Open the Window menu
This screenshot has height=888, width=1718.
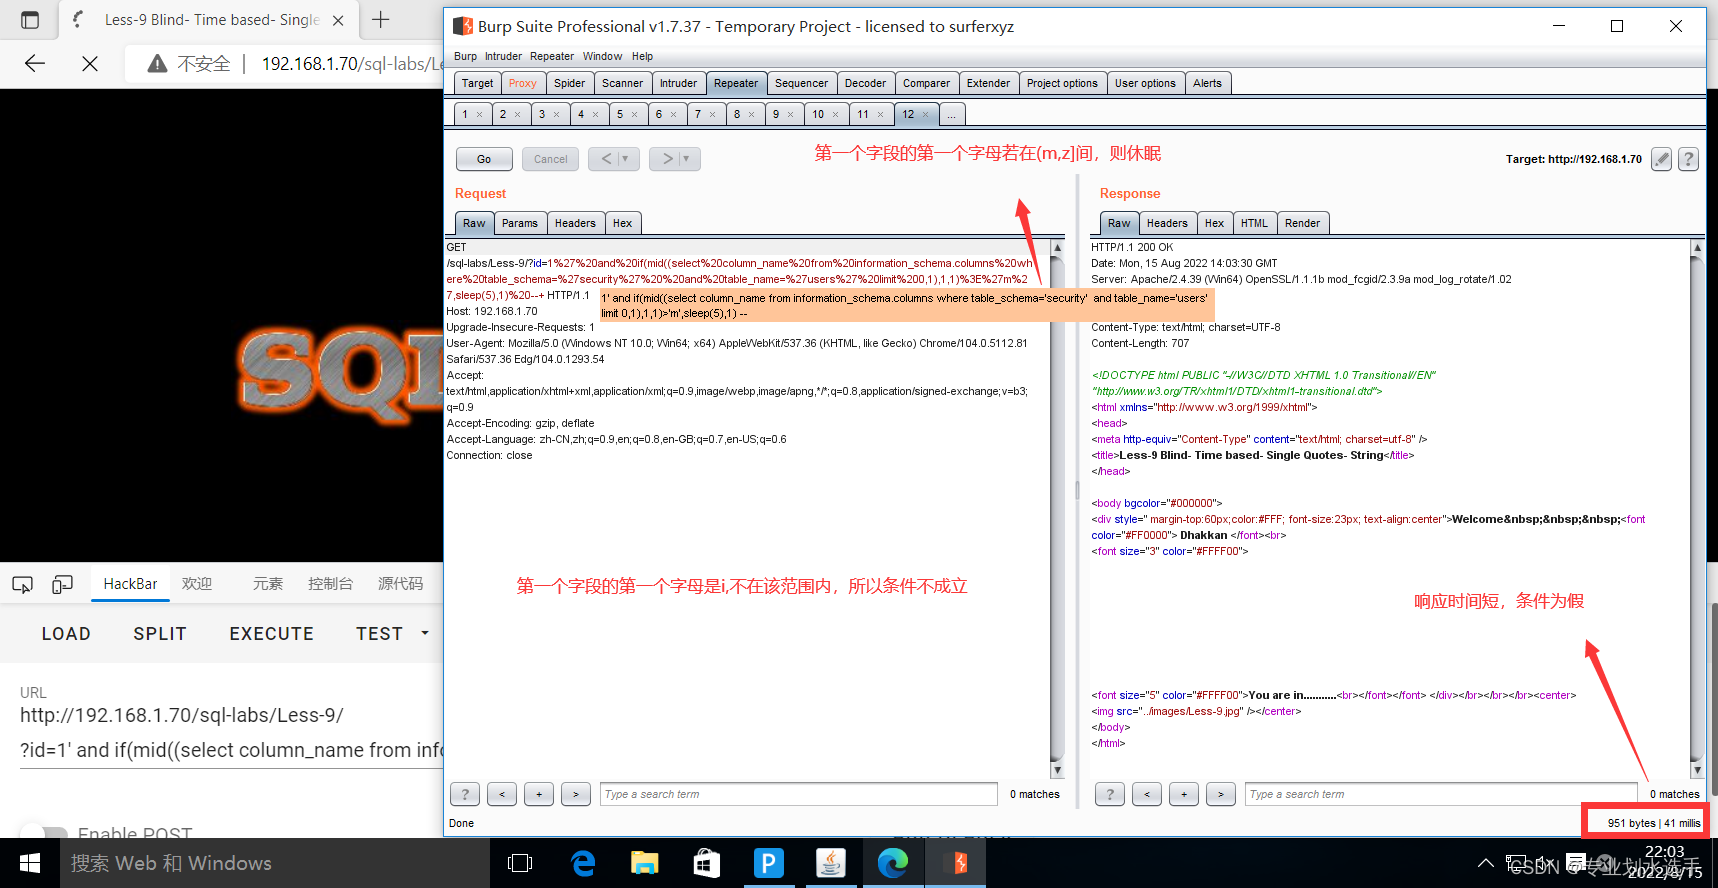(602, 56)
